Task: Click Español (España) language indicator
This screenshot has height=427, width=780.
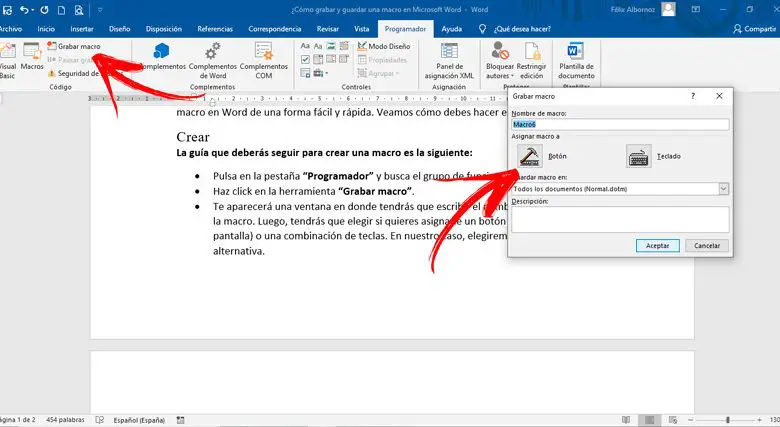Action: (x=139, y=420)
